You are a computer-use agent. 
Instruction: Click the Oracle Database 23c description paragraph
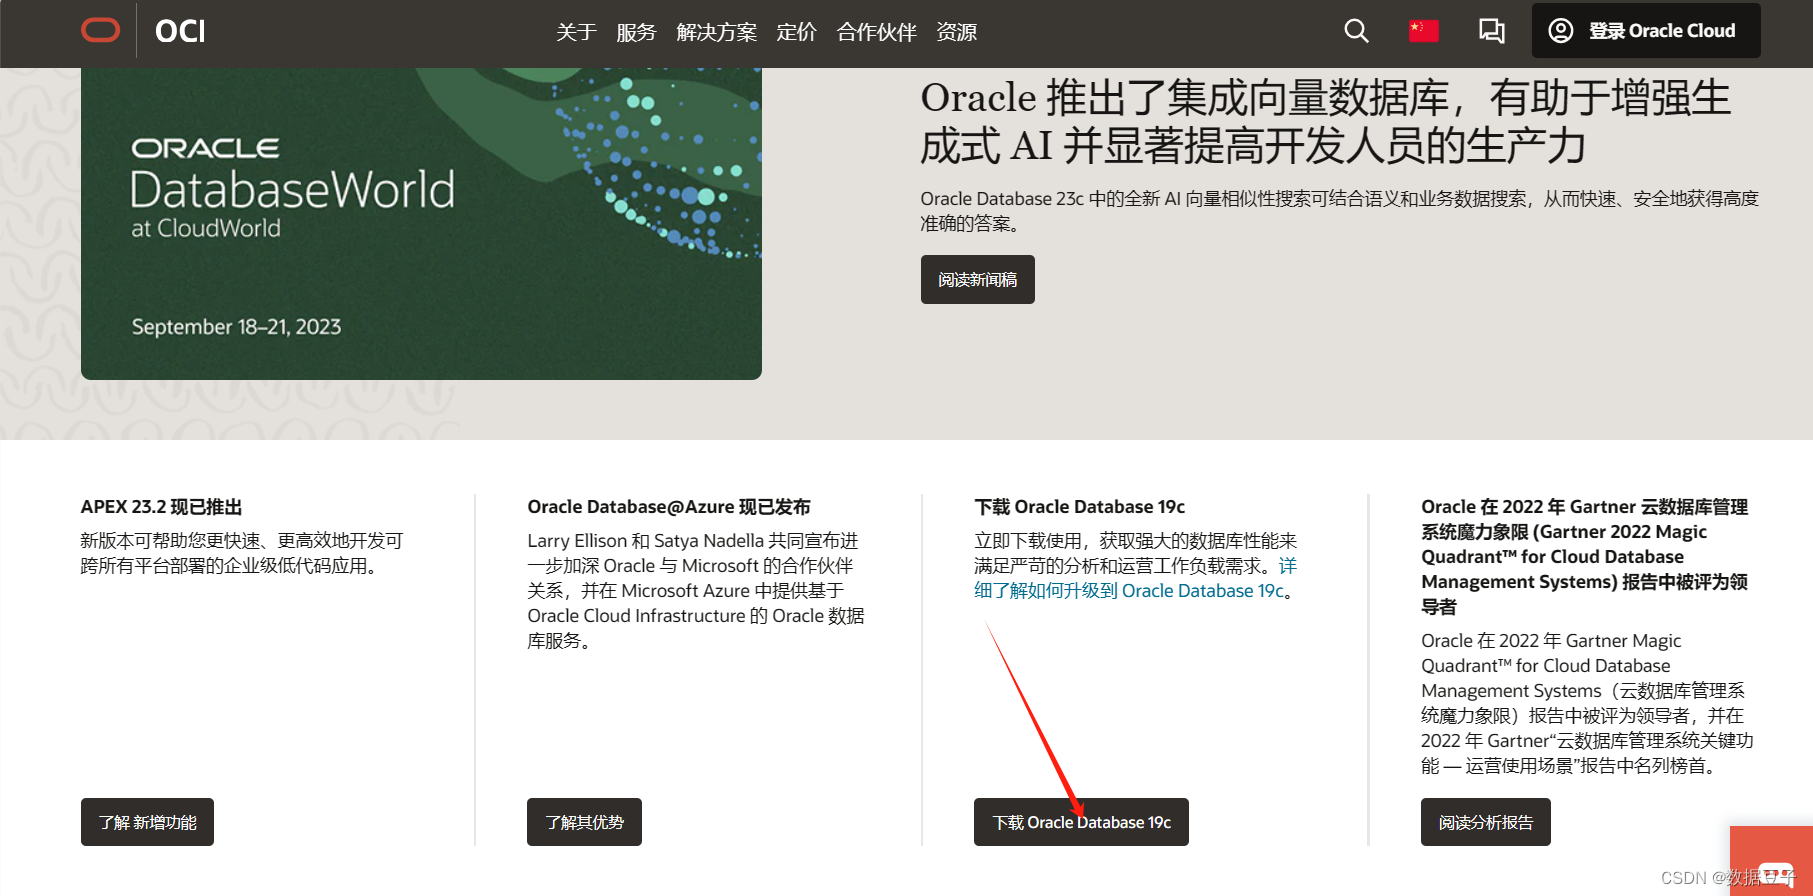[1339, 211]
